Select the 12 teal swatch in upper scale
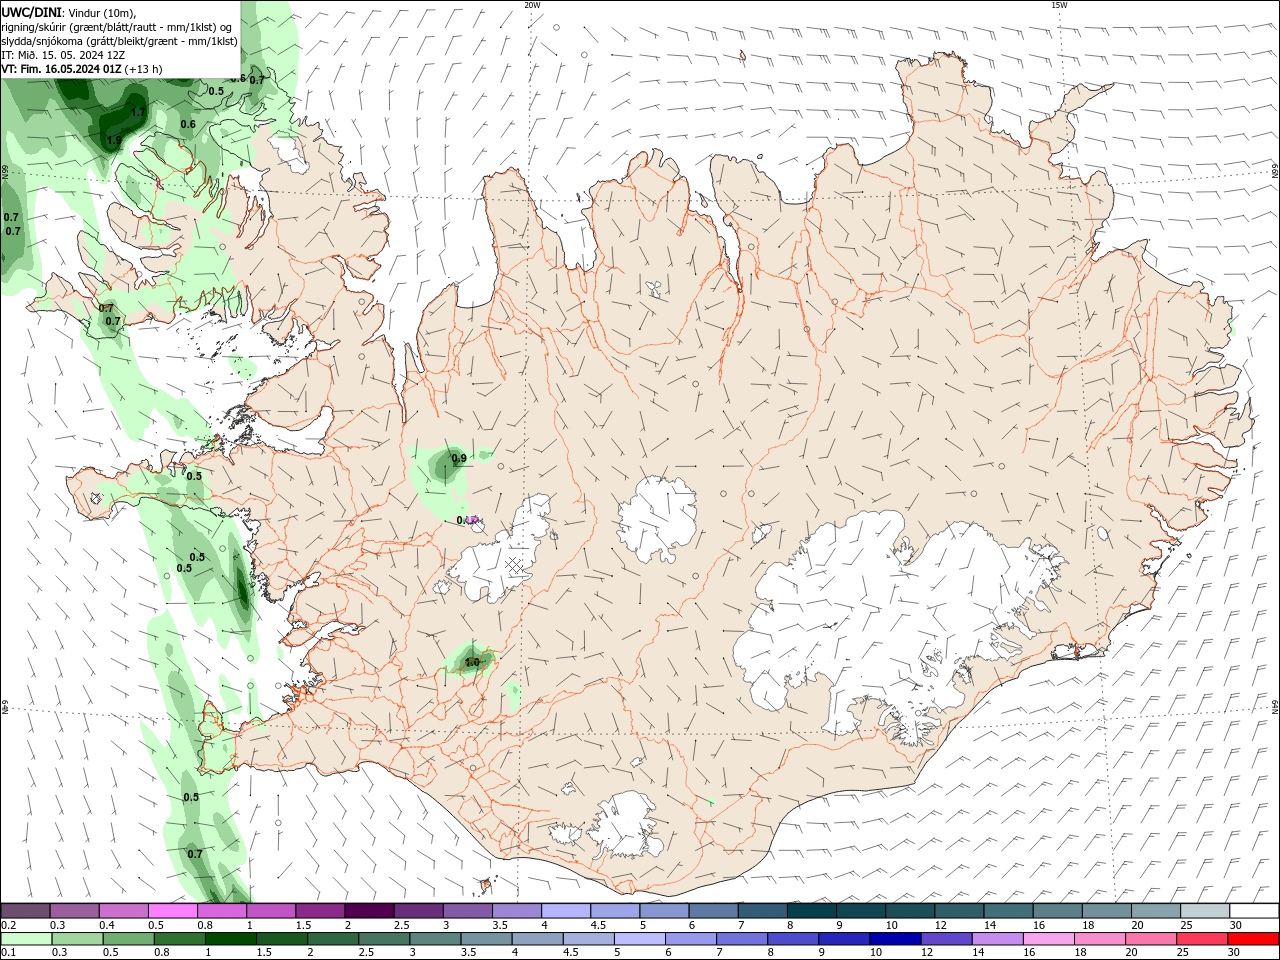This screenshot has width=1280, height=960. point(959,911)
